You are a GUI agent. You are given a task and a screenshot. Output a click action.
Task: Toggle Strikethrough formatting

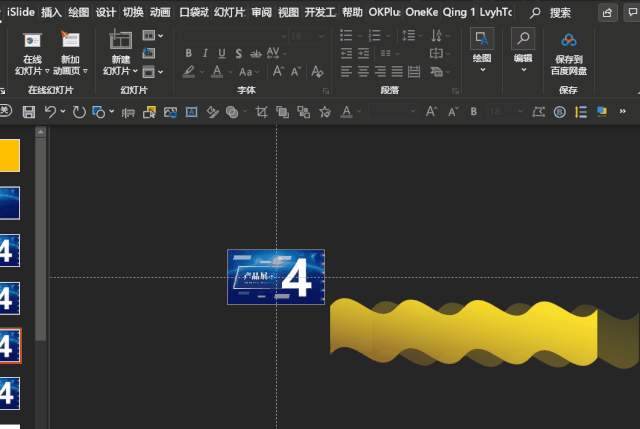[256, 53]
